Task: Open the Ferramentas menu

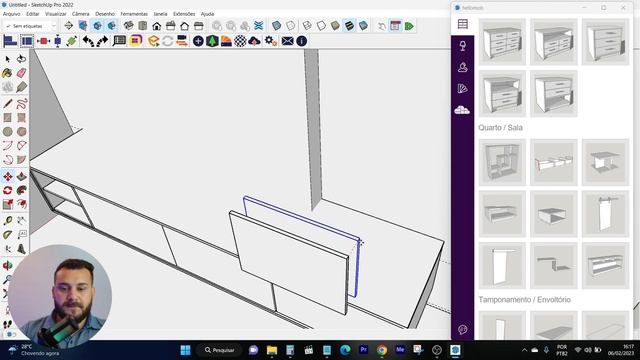Action: [134, 14]
